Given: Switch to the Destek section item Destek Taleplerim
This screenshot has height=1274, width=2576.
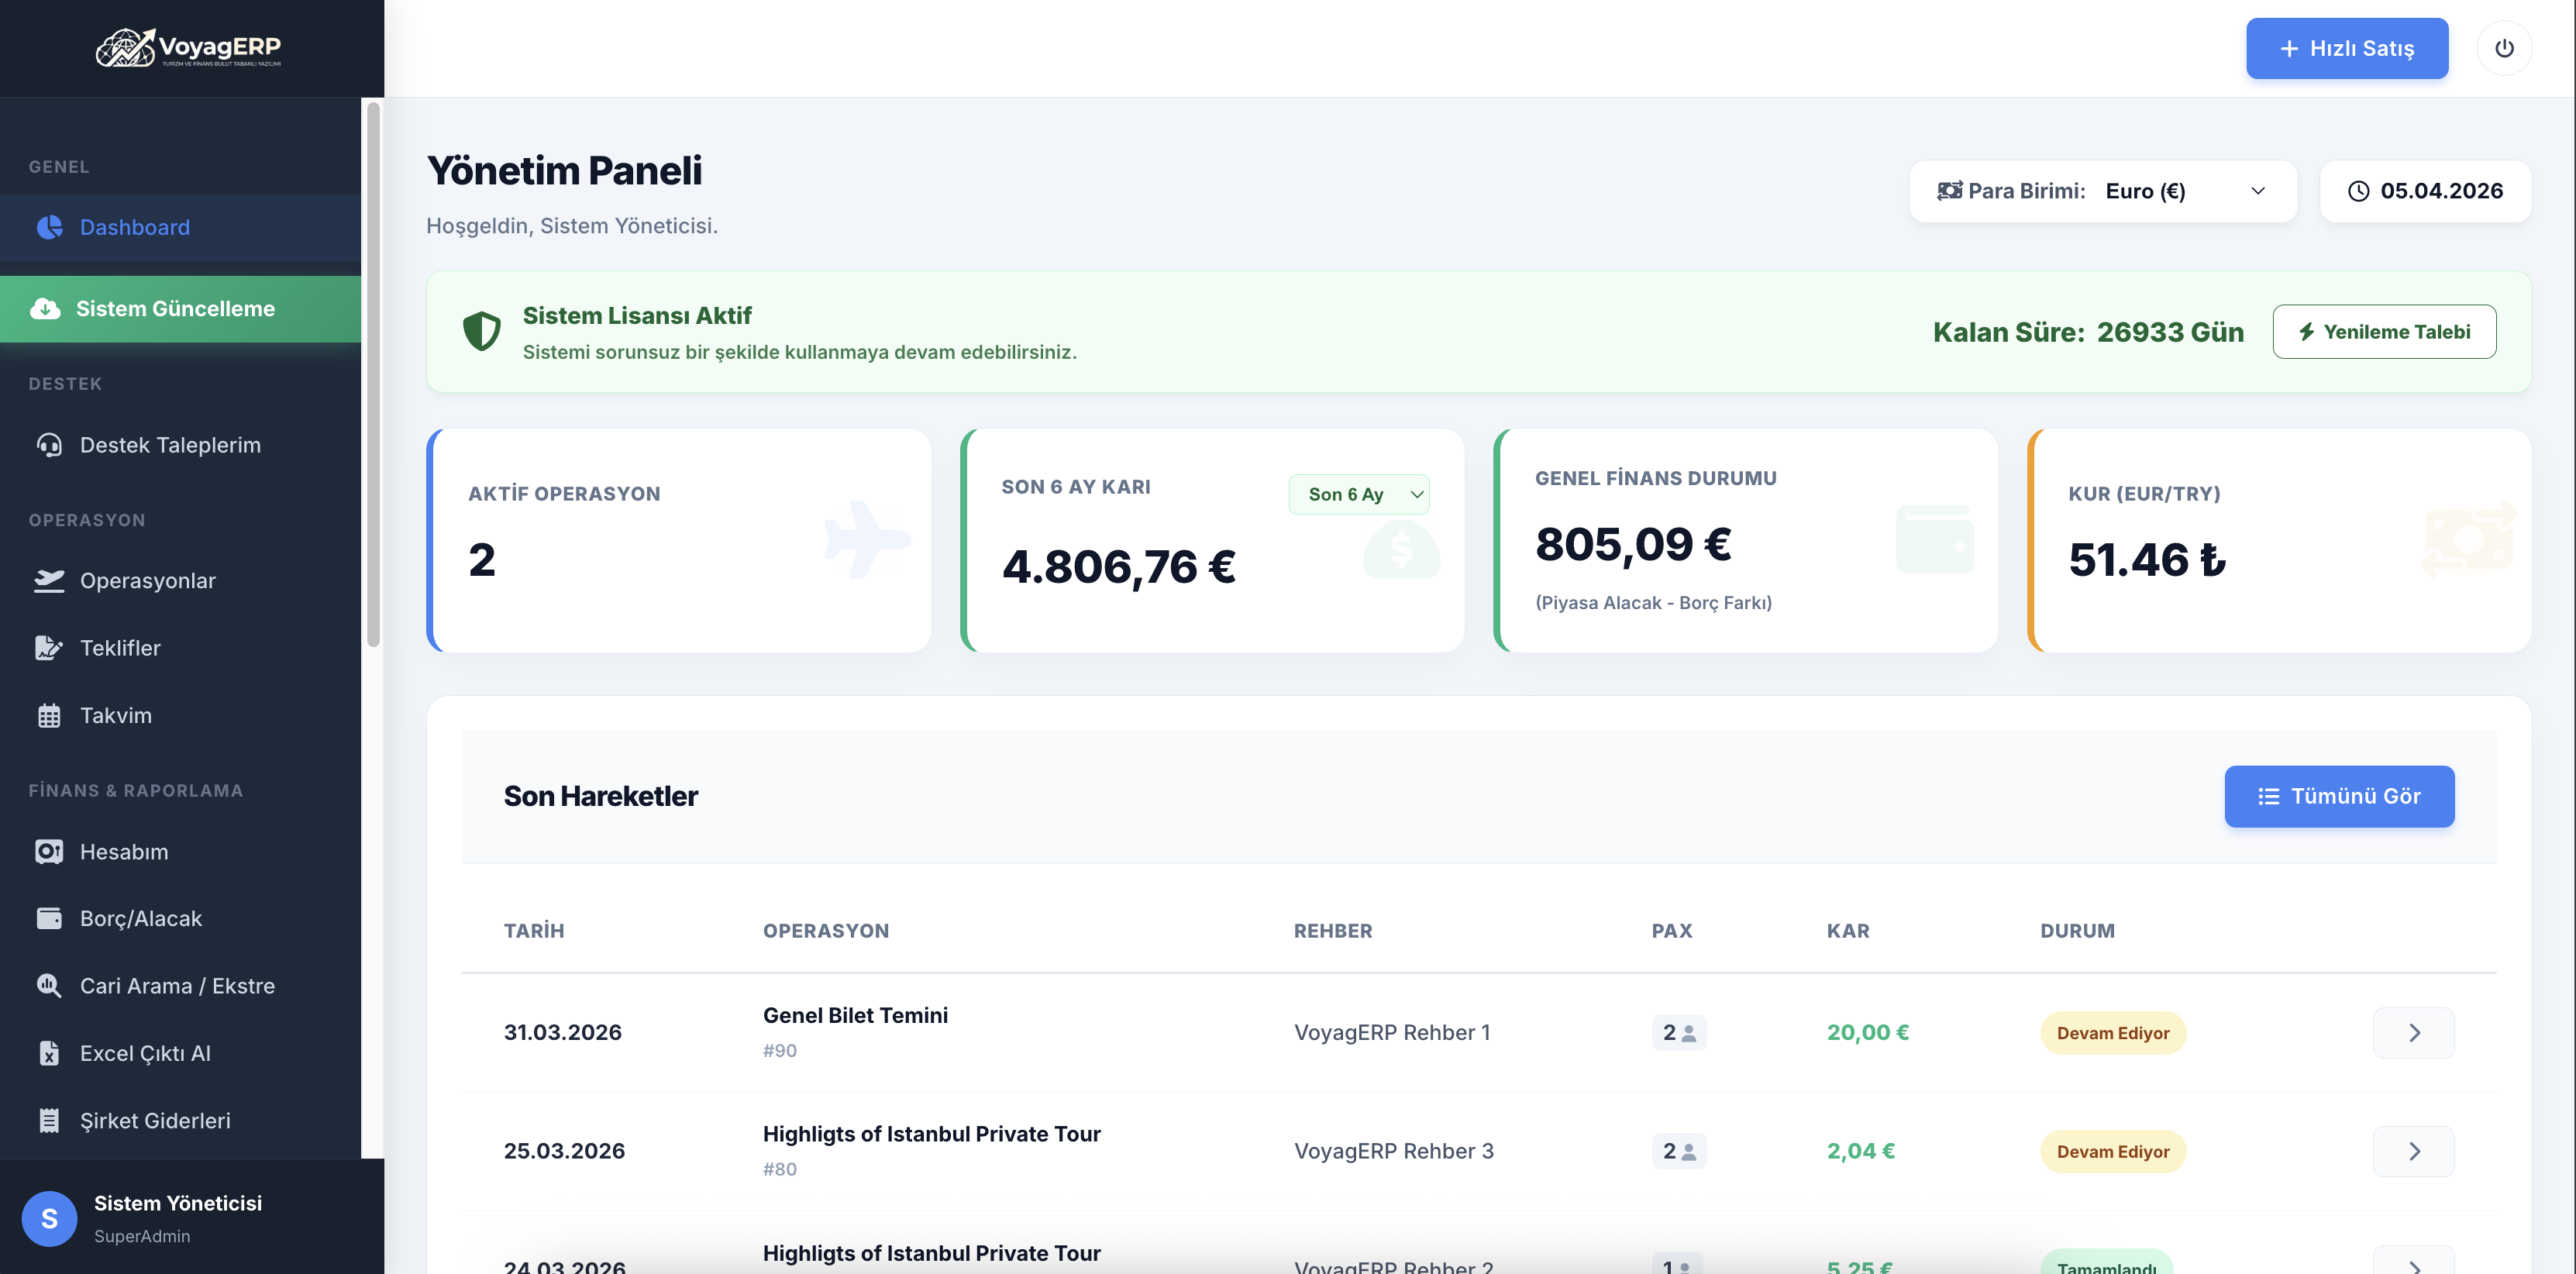Looking at the screenshot, I should coord(170,444).
